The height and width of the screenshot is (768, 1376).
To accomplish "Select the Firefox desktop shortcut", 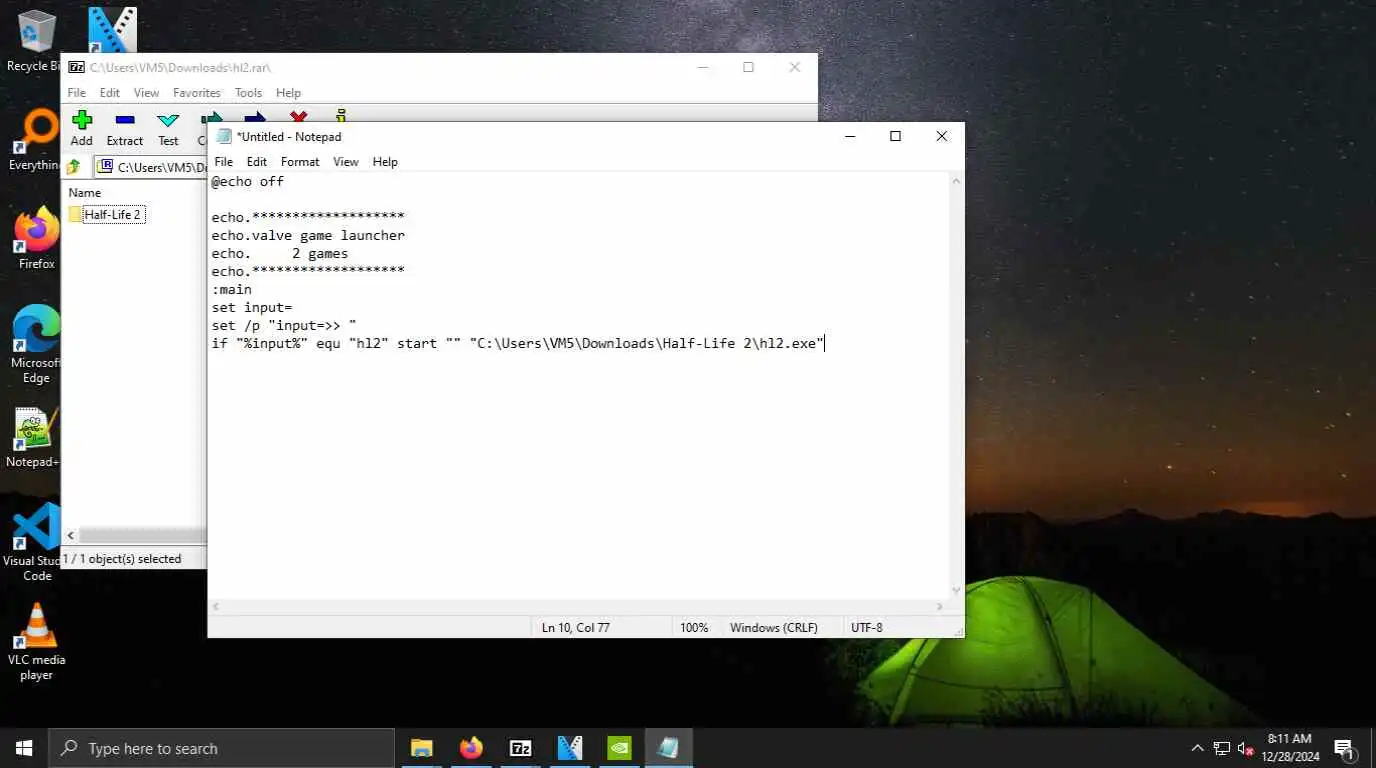I will click(x=36, y=239).
